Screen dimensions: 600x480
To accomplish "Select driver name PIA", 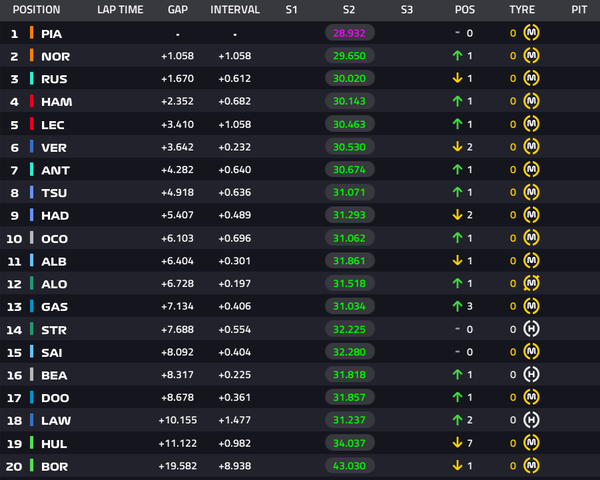I will point(52,34).
